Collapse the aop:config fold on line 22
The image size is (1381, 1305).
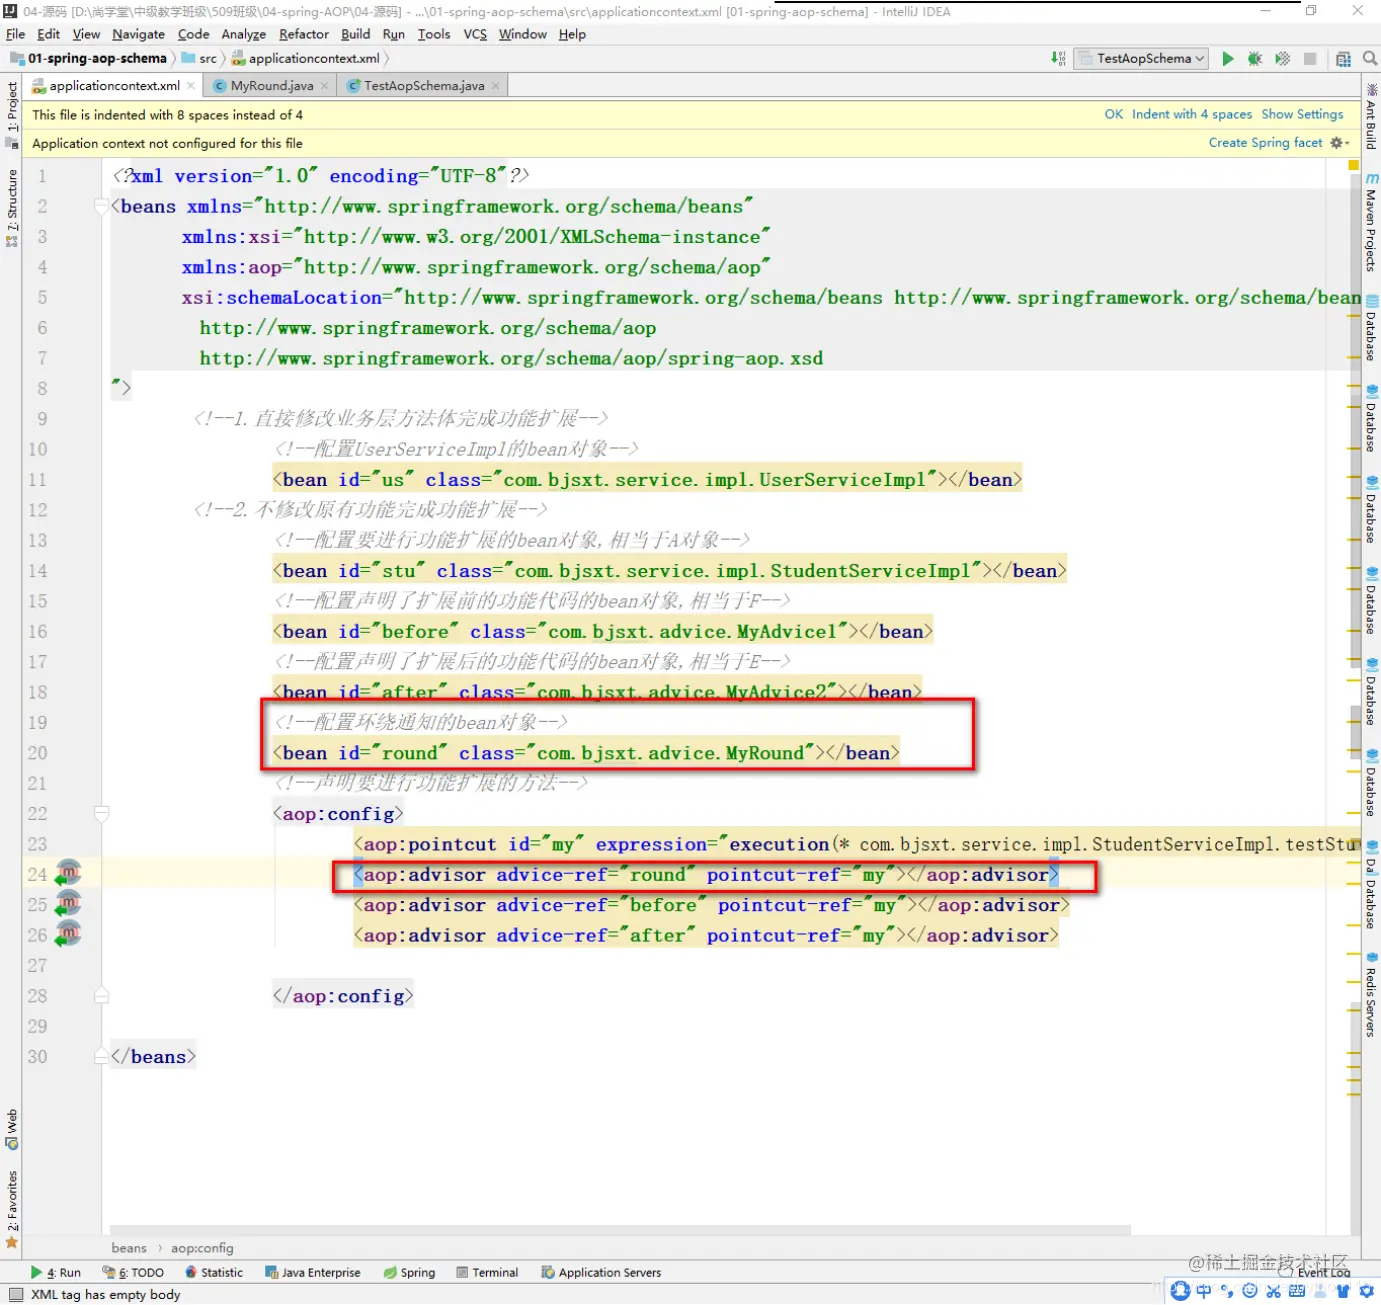pyautogui.click(x=101, y=814)
